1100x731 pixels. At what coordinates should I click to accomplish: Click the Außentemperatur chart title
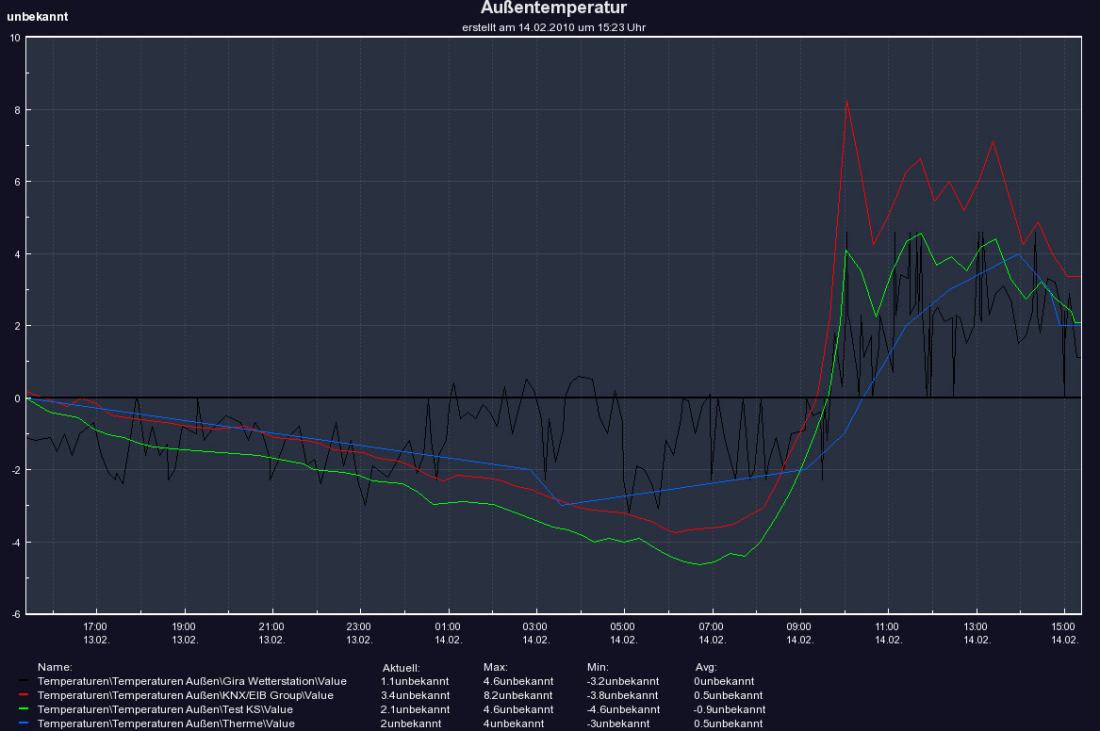pyautogui.click(x=553, y=9)
